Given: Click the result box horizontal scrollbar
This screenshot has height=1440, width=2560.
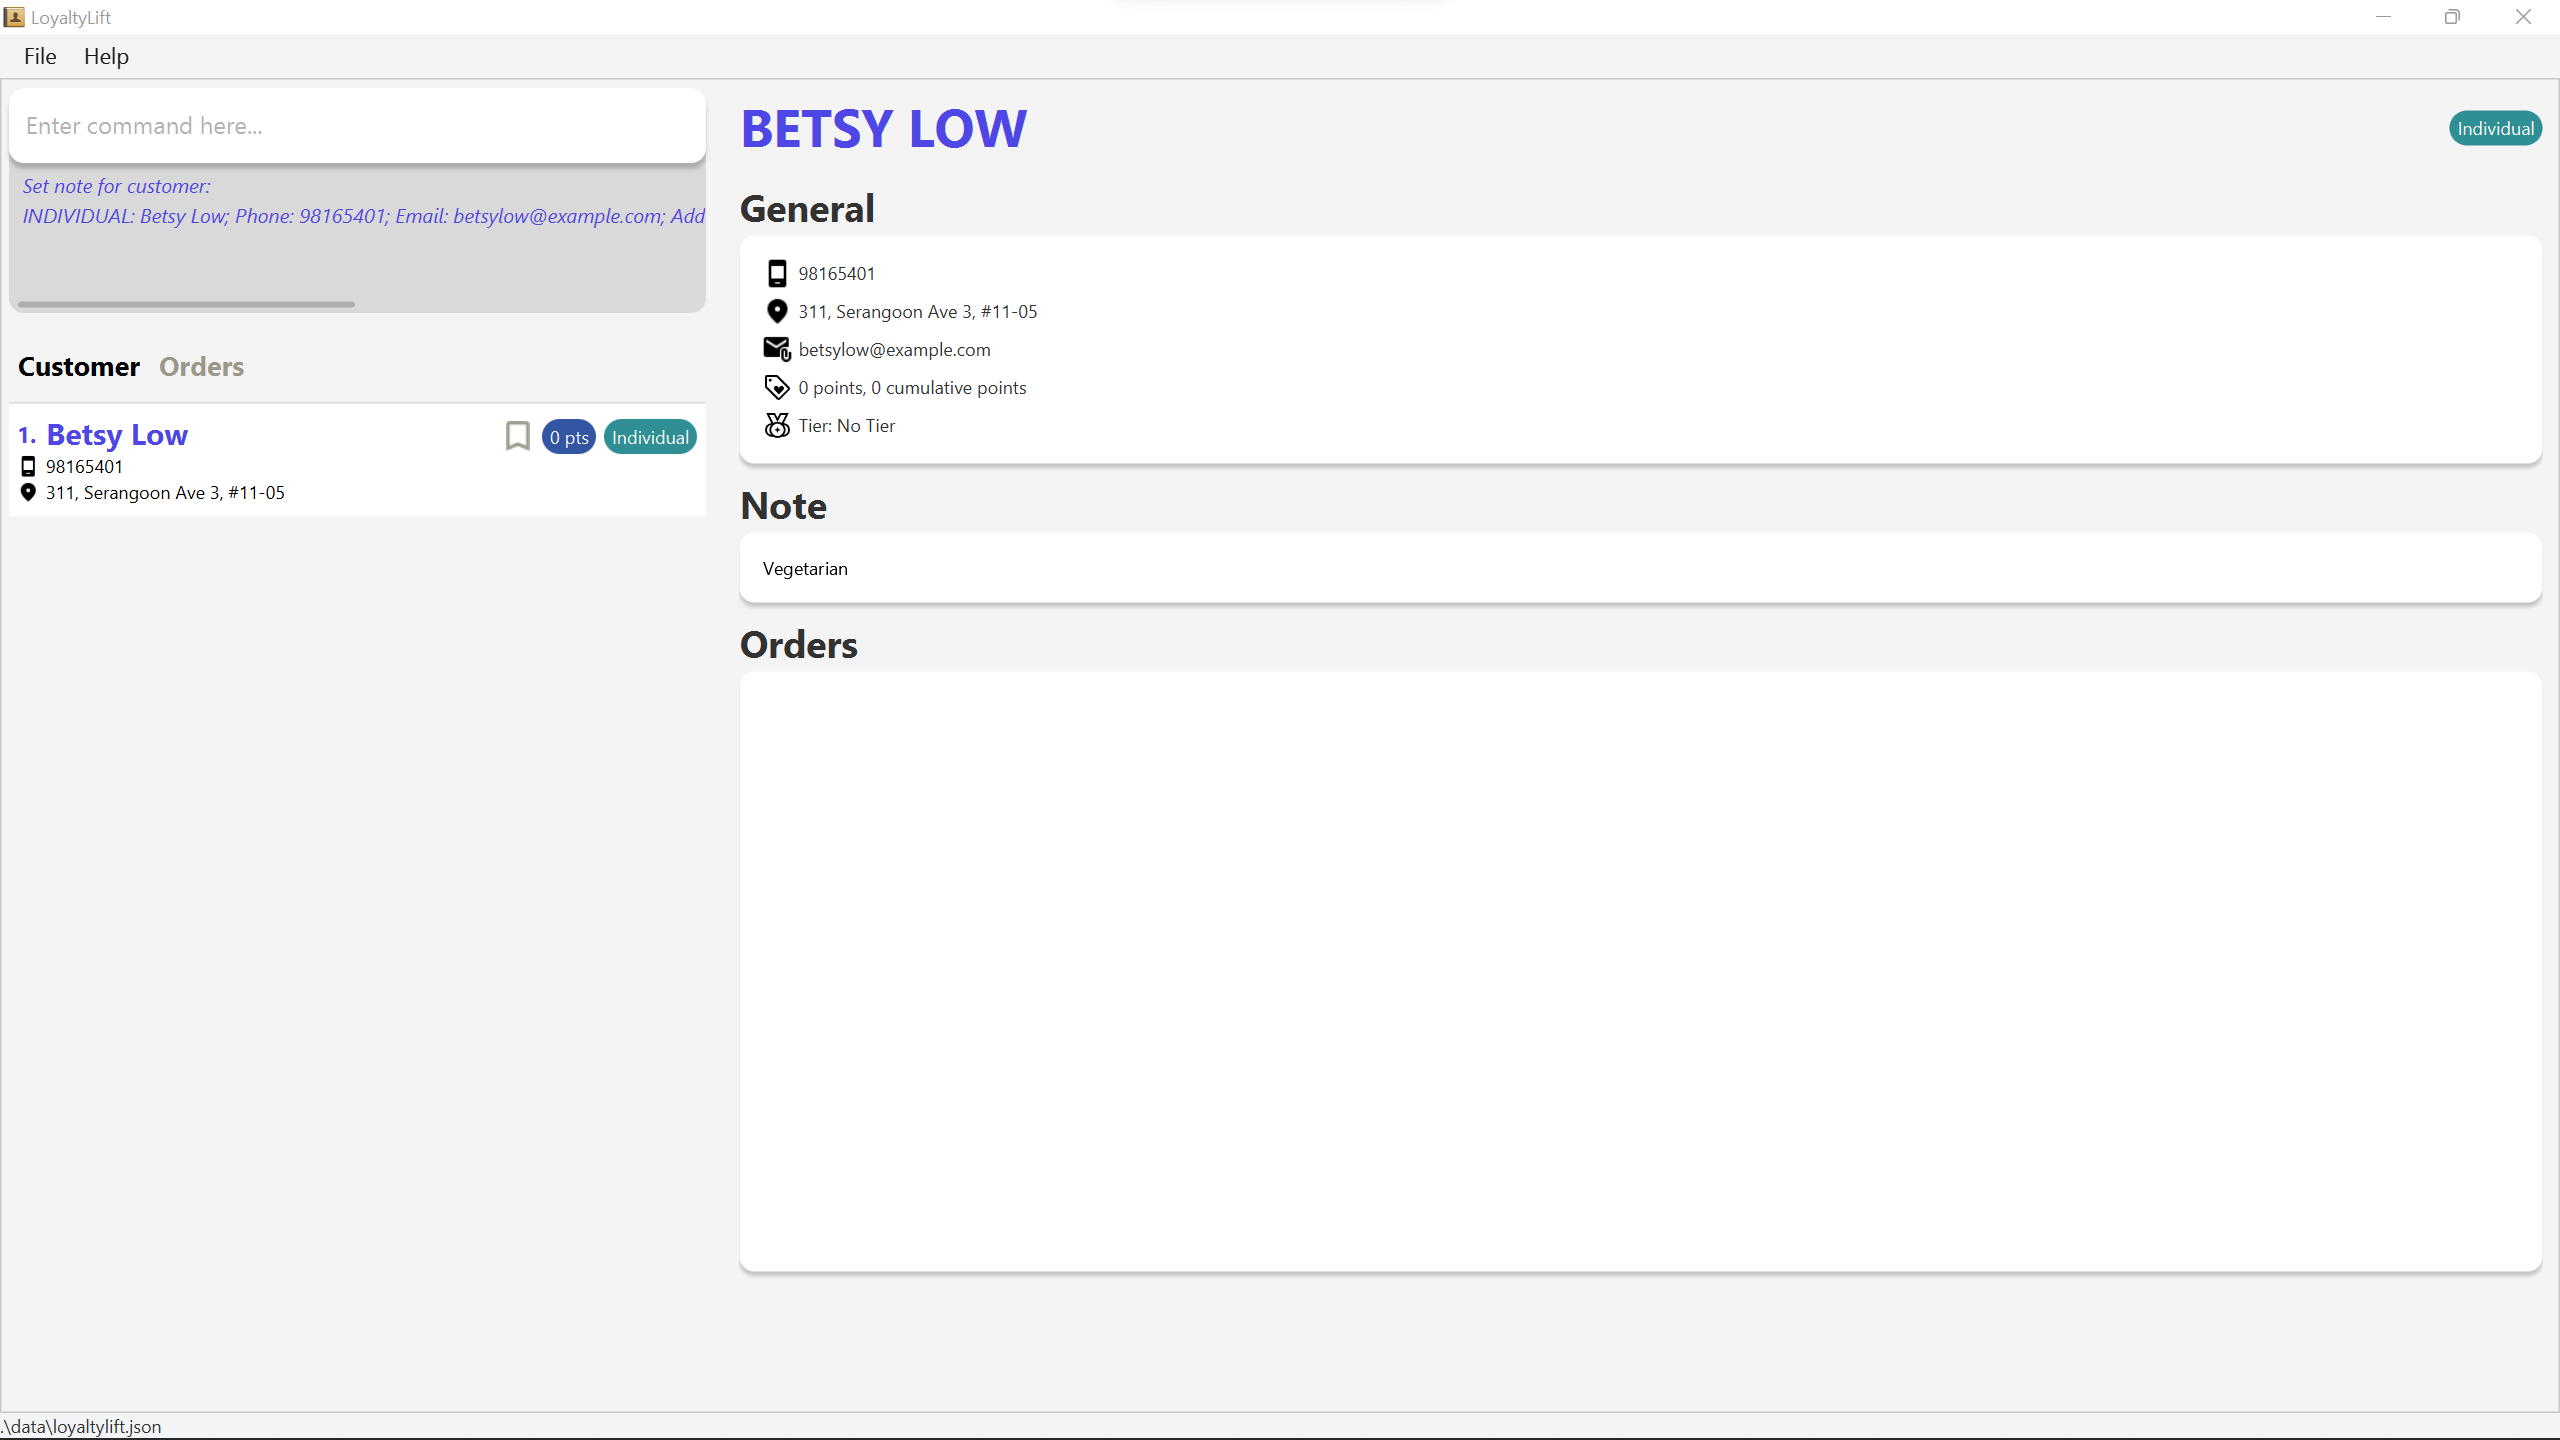Looking at the screenshot, I should 186,304.
